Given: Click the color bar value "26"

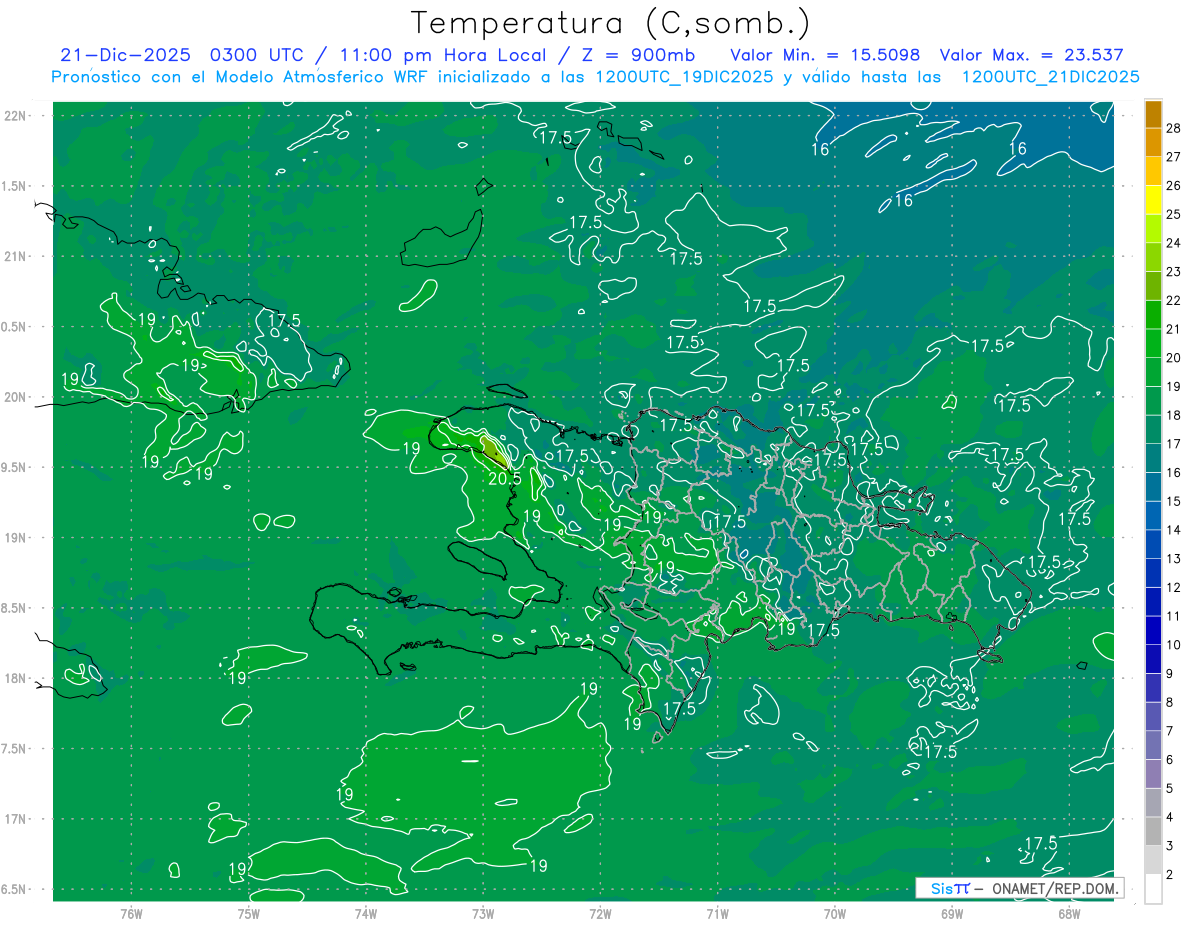Looking at the screenshot, I should (1174, 186).
